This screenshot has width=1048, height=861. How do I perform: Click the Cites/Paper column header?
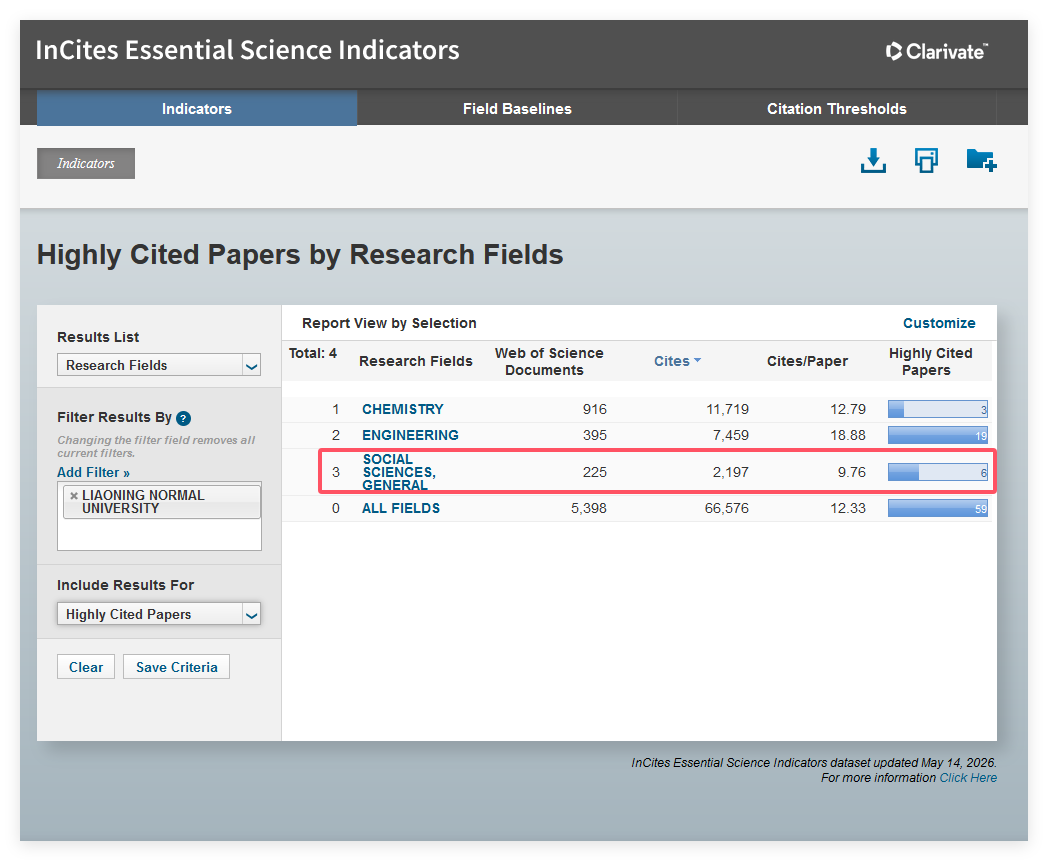pyautogui.click(x=807, y=361)
